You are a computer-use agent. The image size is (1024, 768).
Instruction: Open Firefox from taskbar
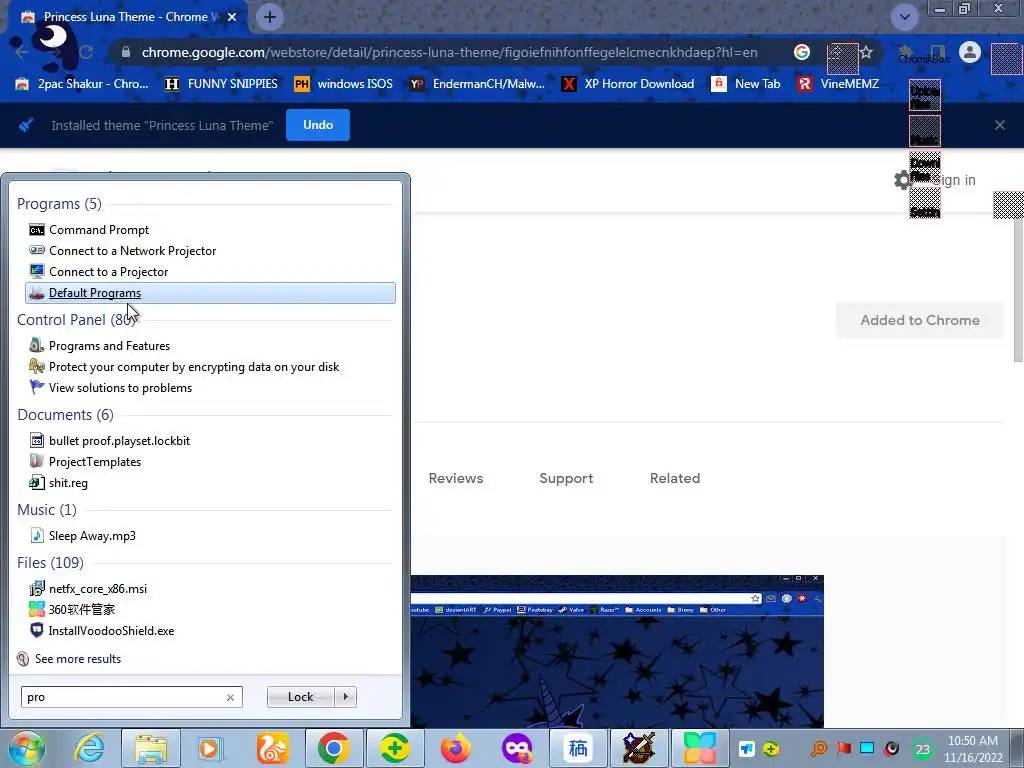point(455,748)
